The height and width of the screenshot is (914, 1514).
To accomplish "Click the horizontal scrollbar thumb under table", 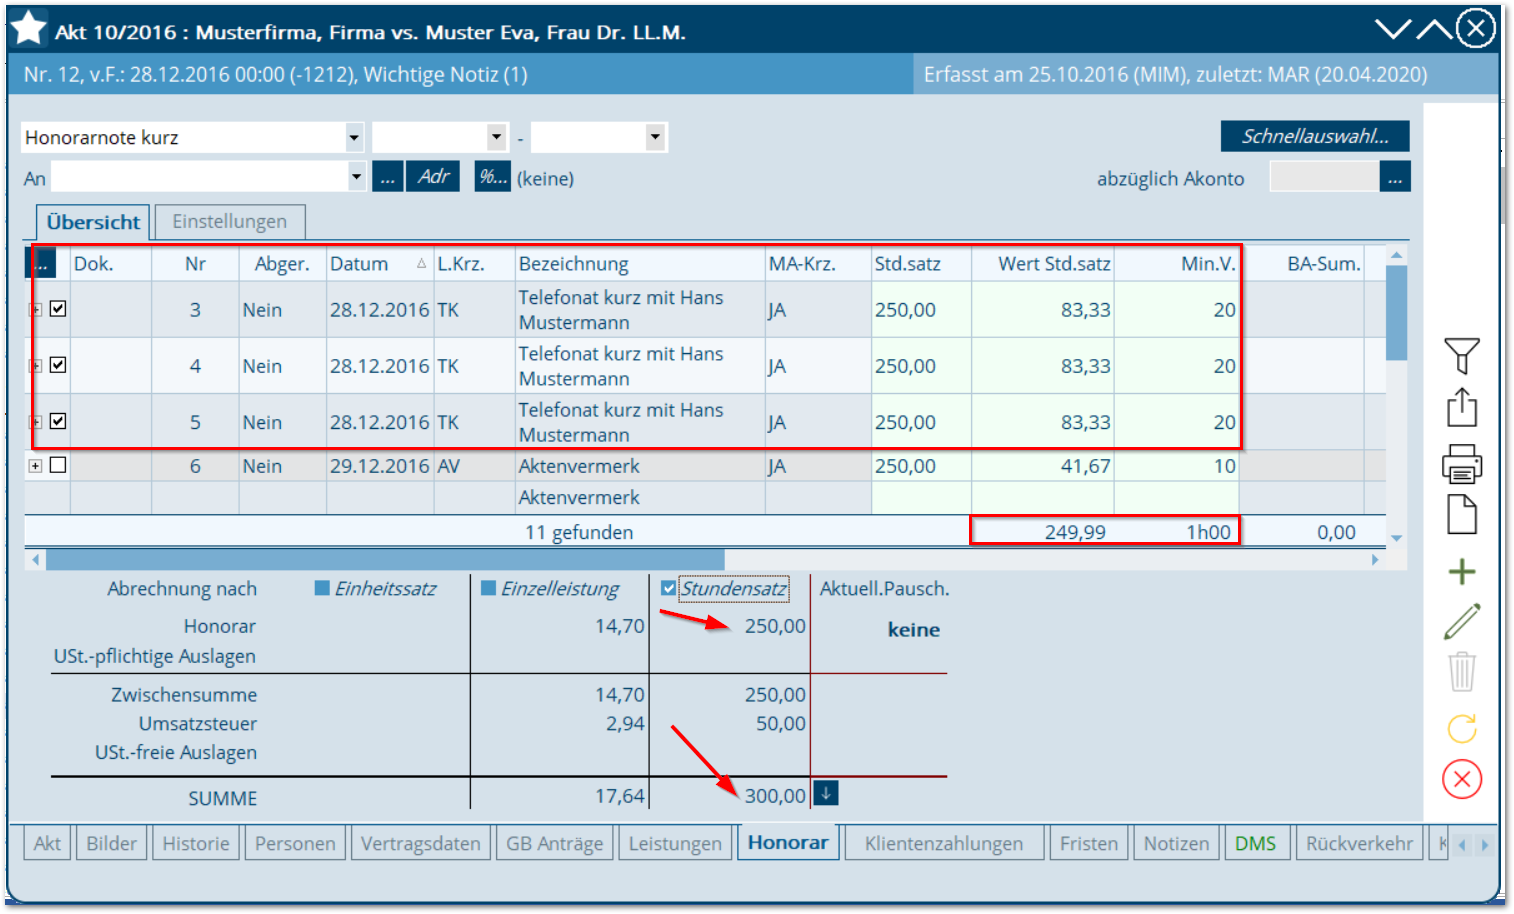I will click(x=385, y=560).
